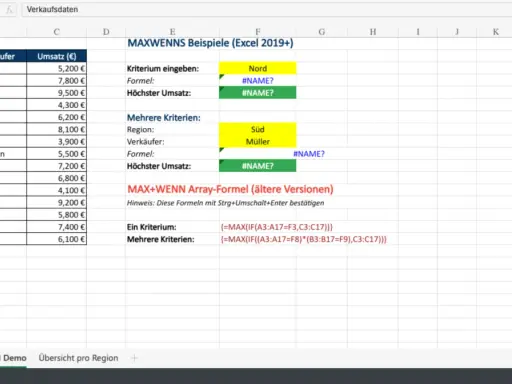512x384 pixels.
Task: Select the MAXWENNS Beispiele title cell
Action: pyautogui.click(x=210, y=43)
